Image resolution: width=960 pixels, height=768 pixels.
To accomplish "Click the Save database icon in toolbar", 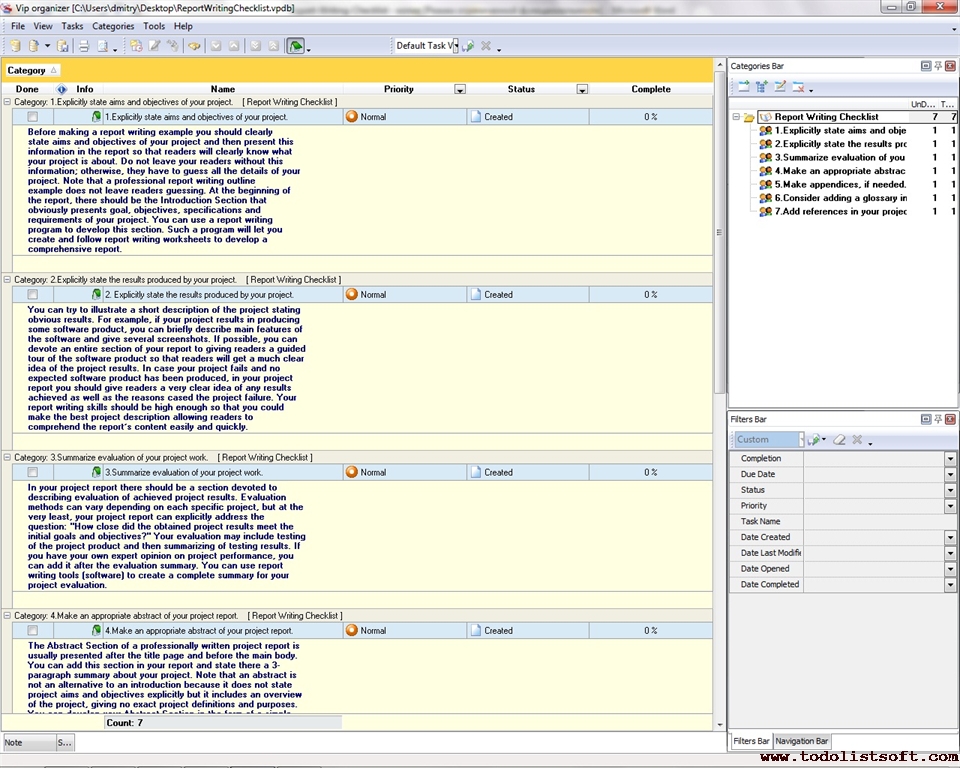I will pos(62,46).
